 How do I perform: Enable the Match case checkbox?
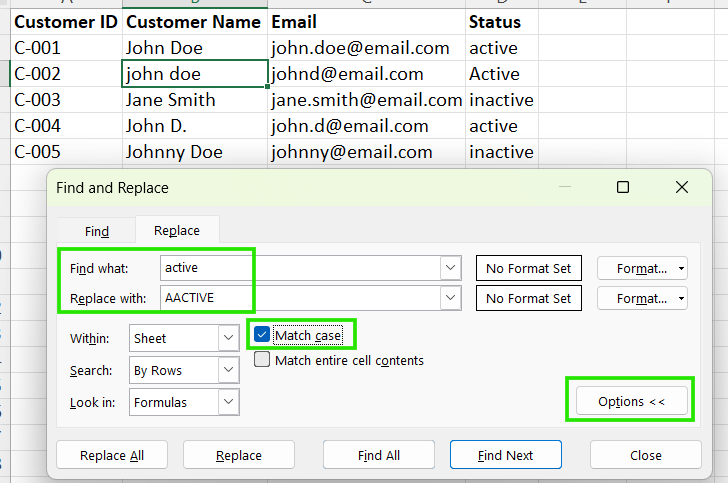click(262, 334)
